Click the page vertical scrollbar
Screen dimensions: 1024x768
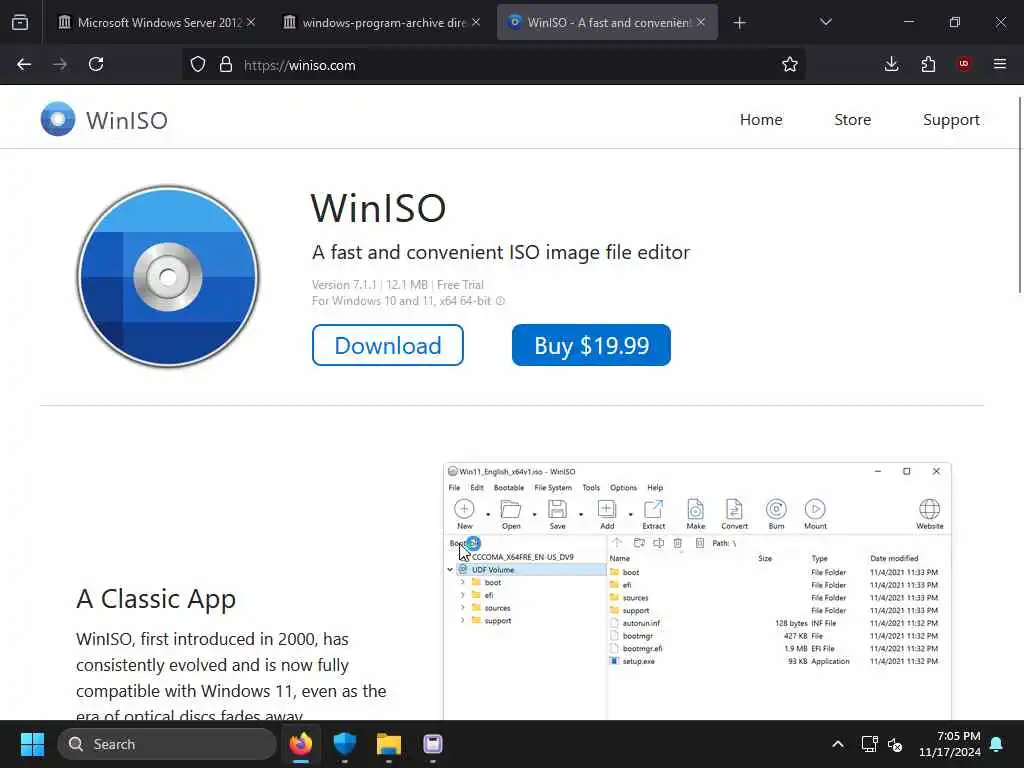pos(1019,196)
